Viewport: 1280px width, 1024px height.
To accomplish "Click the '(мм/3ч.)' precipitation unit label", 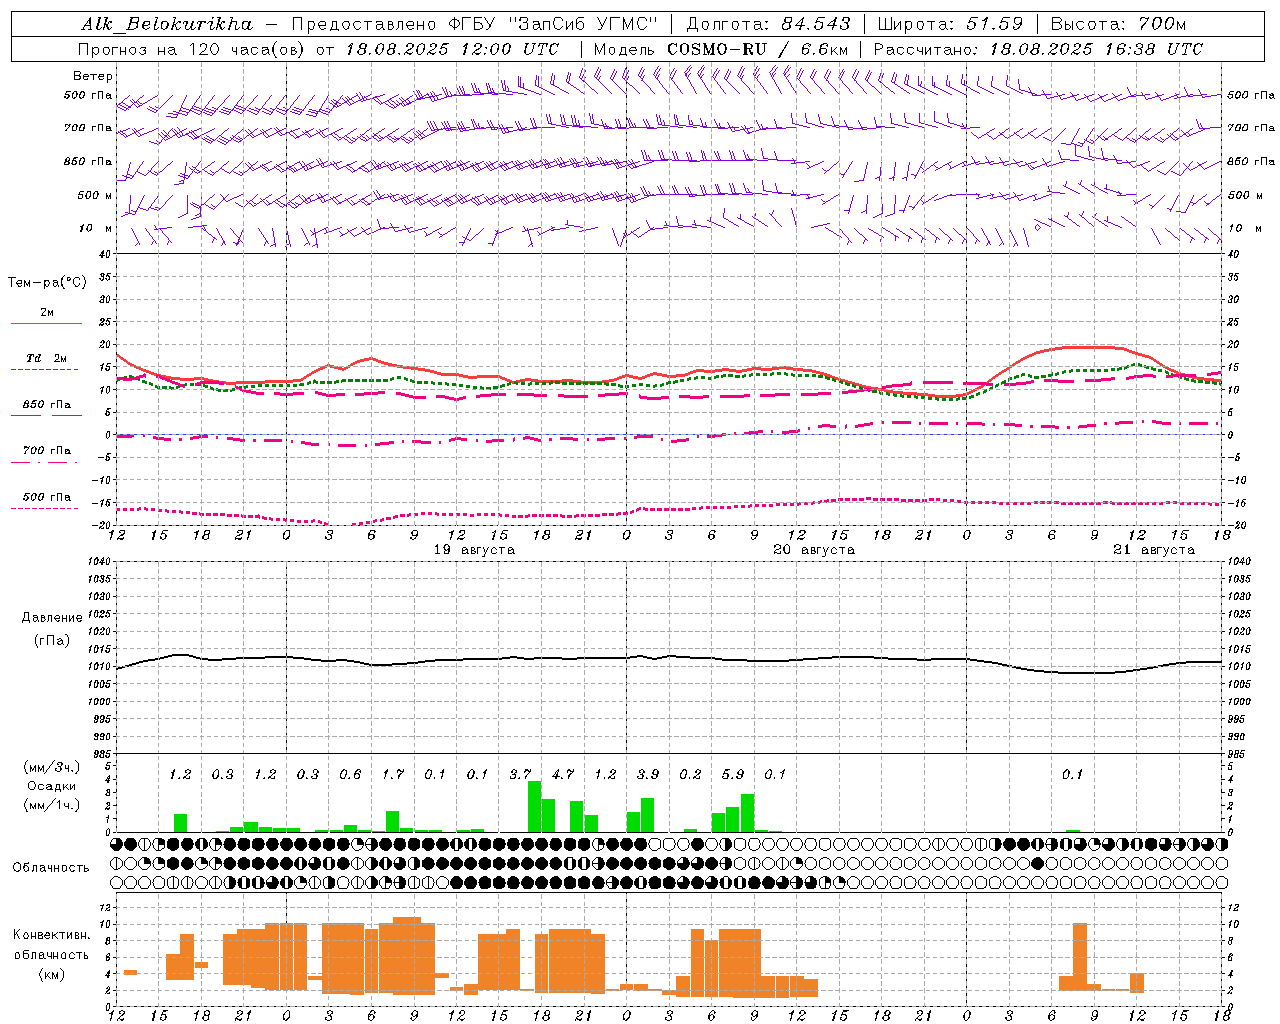I will [x=51, y=768].
